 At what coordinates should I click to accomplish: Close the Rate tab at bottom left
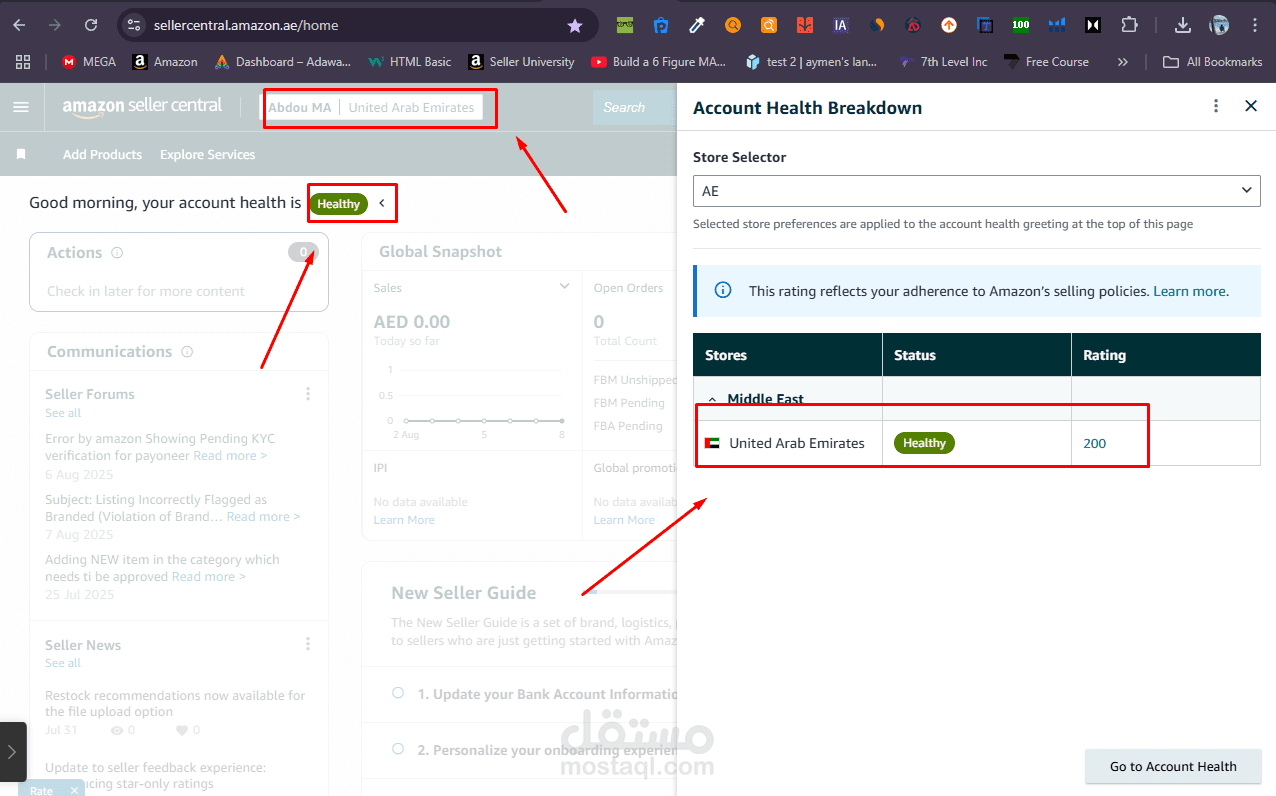(x=74, y=790)
